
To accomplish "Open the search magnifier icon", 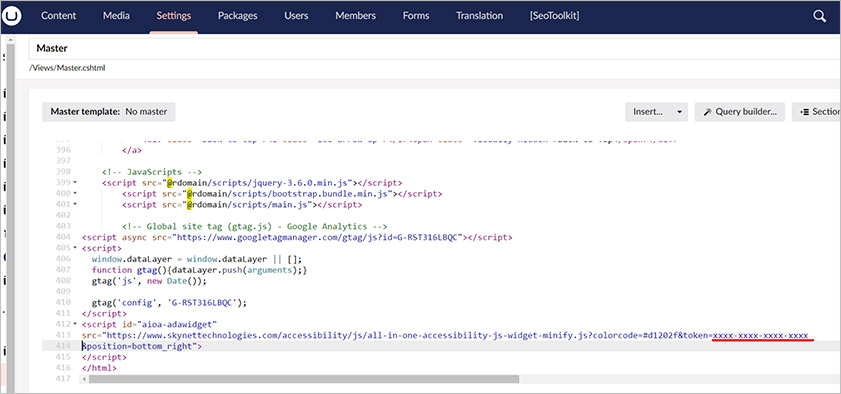I will [819, 16].
